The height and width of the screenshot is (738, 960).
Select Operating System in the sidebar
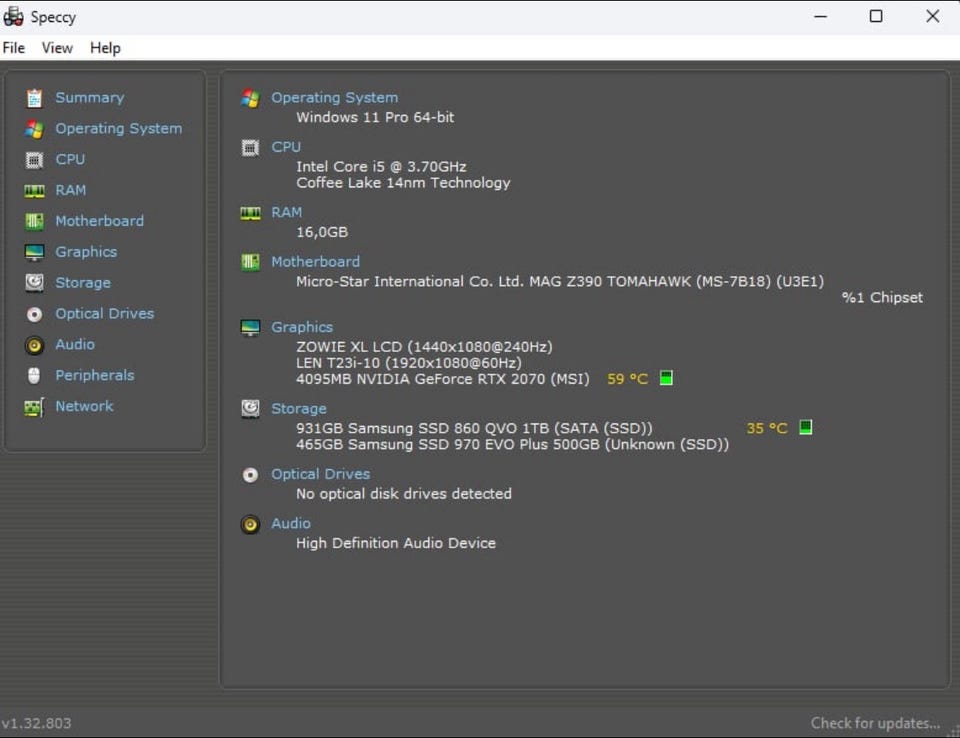tap(118, 129)
